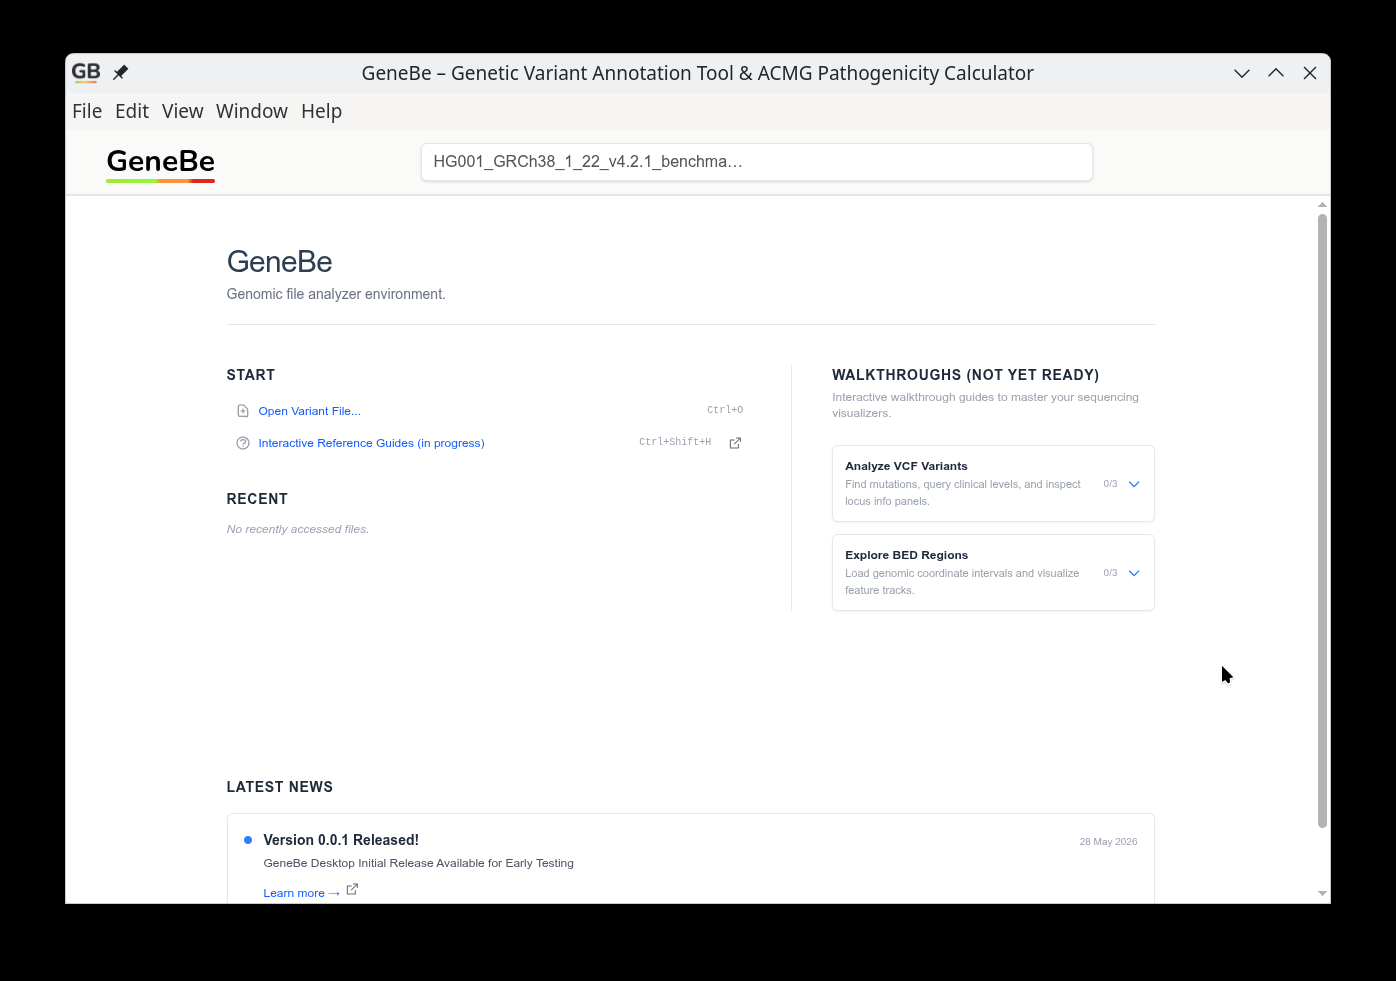Click the 0/3 progress for Analyze VCF Variants

[1110, 484]
